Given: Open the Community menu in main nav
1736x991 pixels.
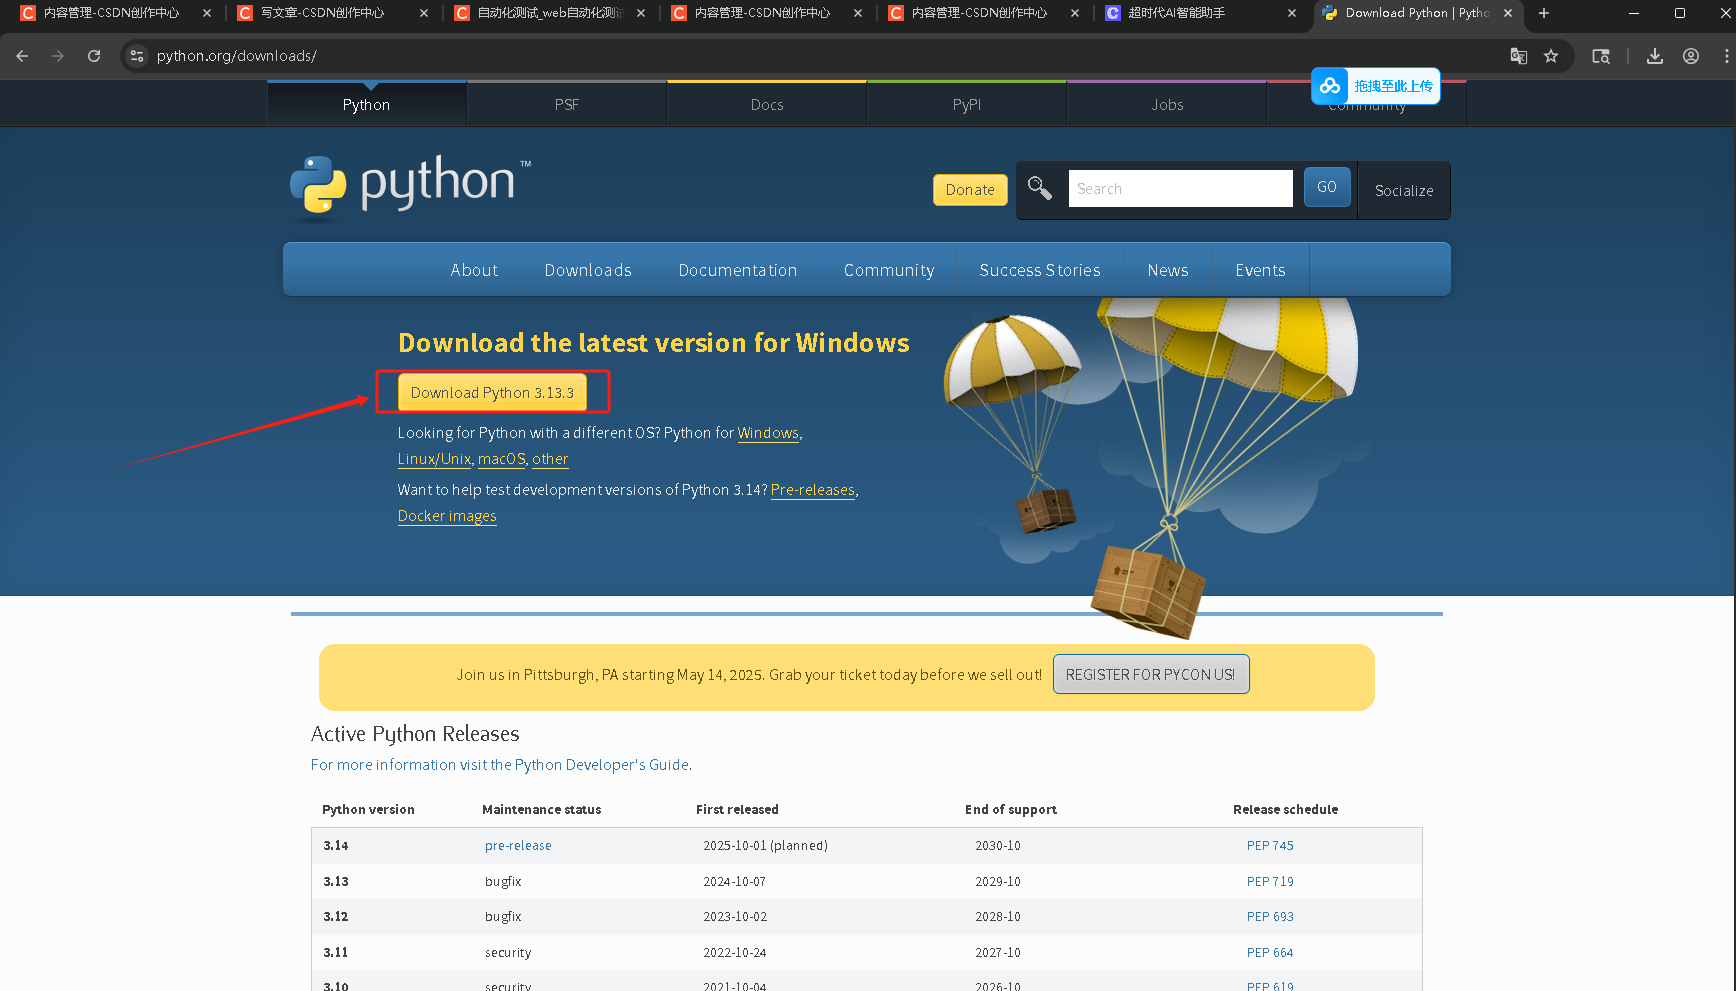Looking at the screenshot, I should (889, 270).
